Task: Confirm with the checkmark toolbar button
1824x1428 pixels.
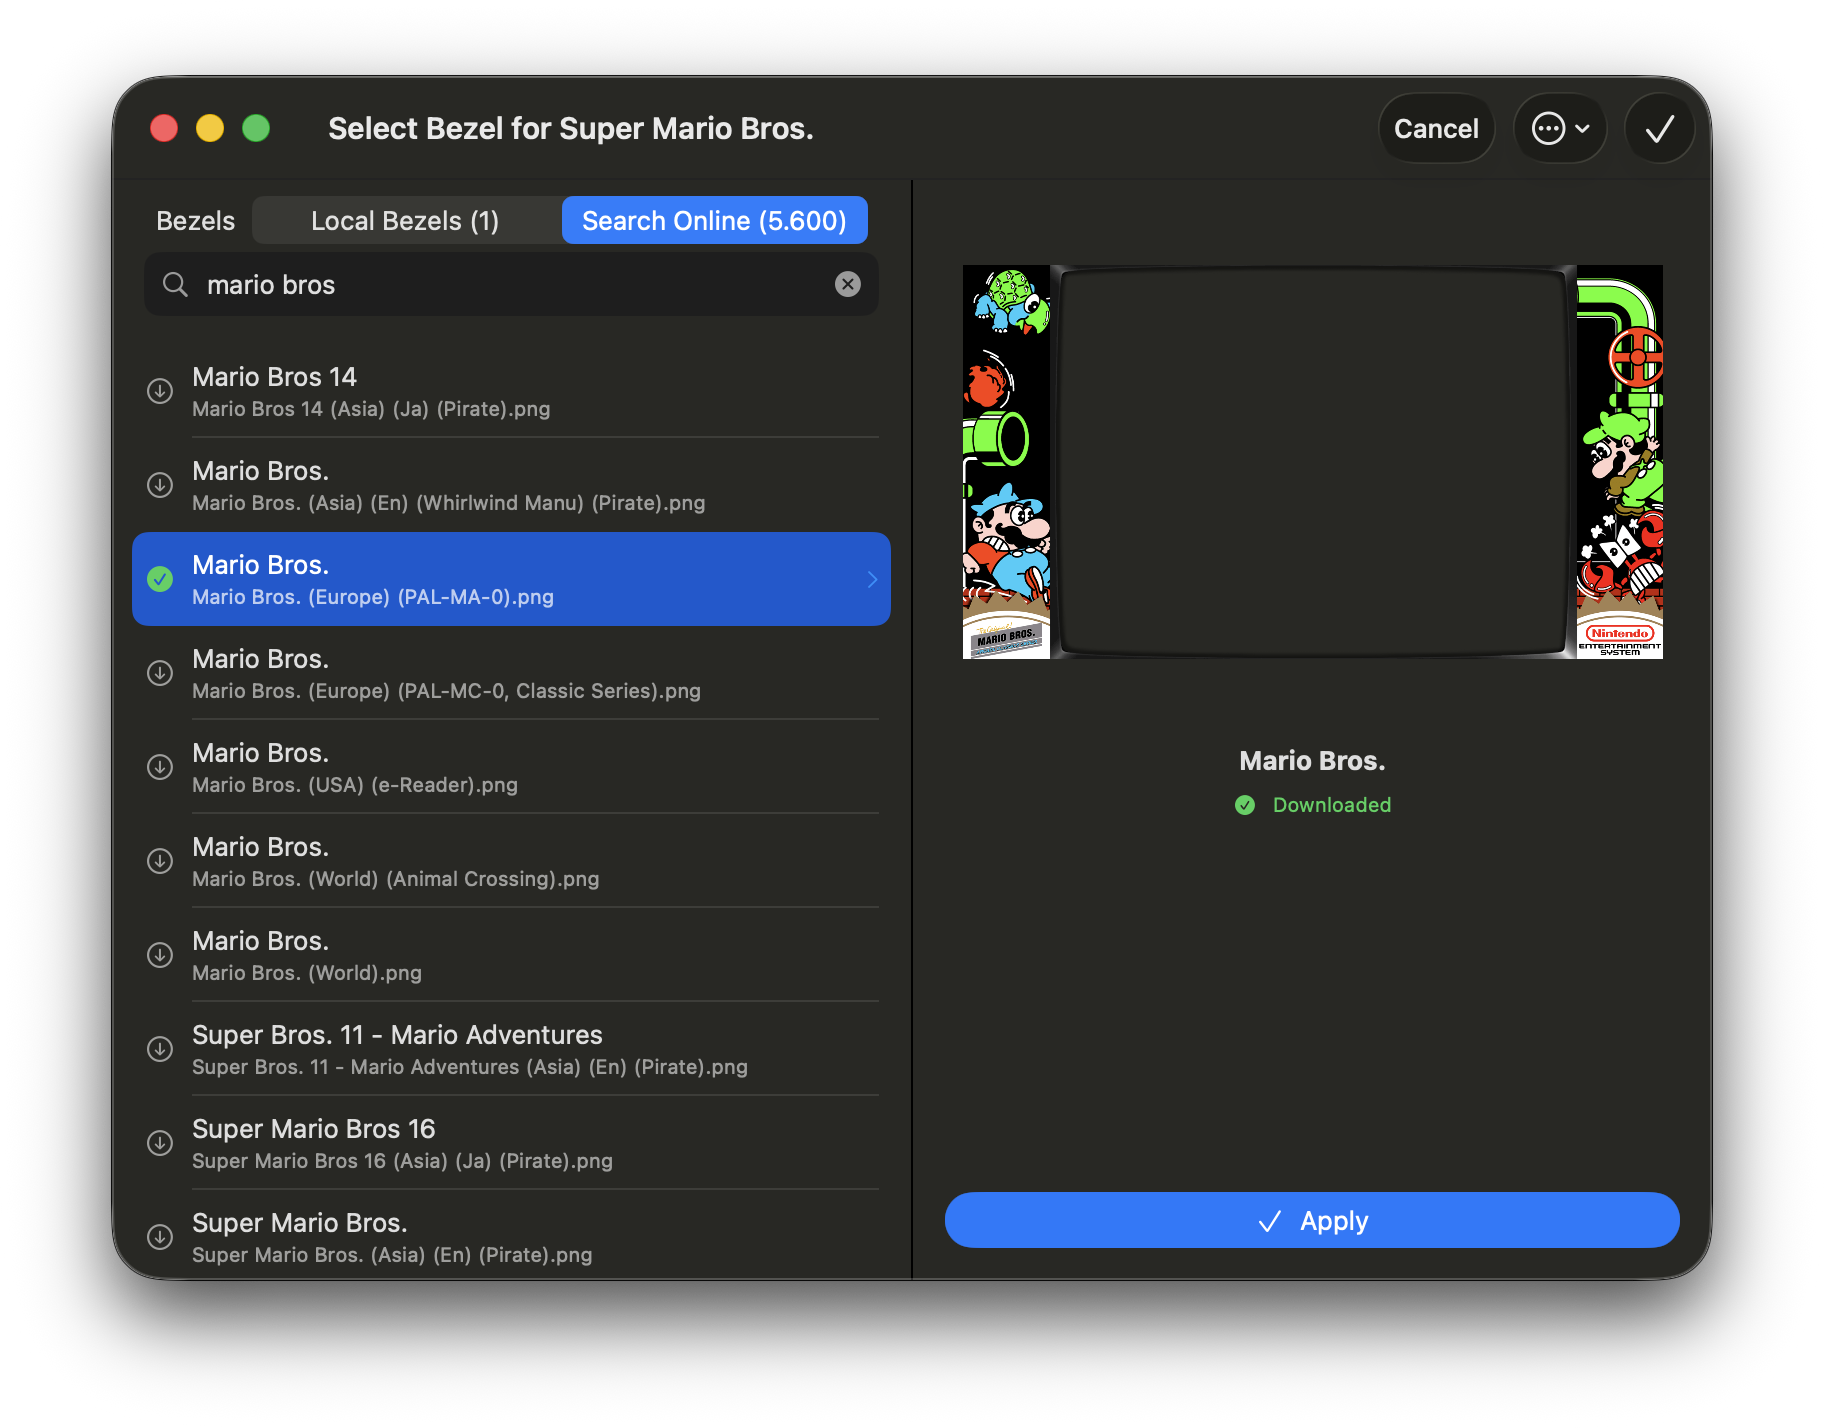Action: tap(1660, 128)
